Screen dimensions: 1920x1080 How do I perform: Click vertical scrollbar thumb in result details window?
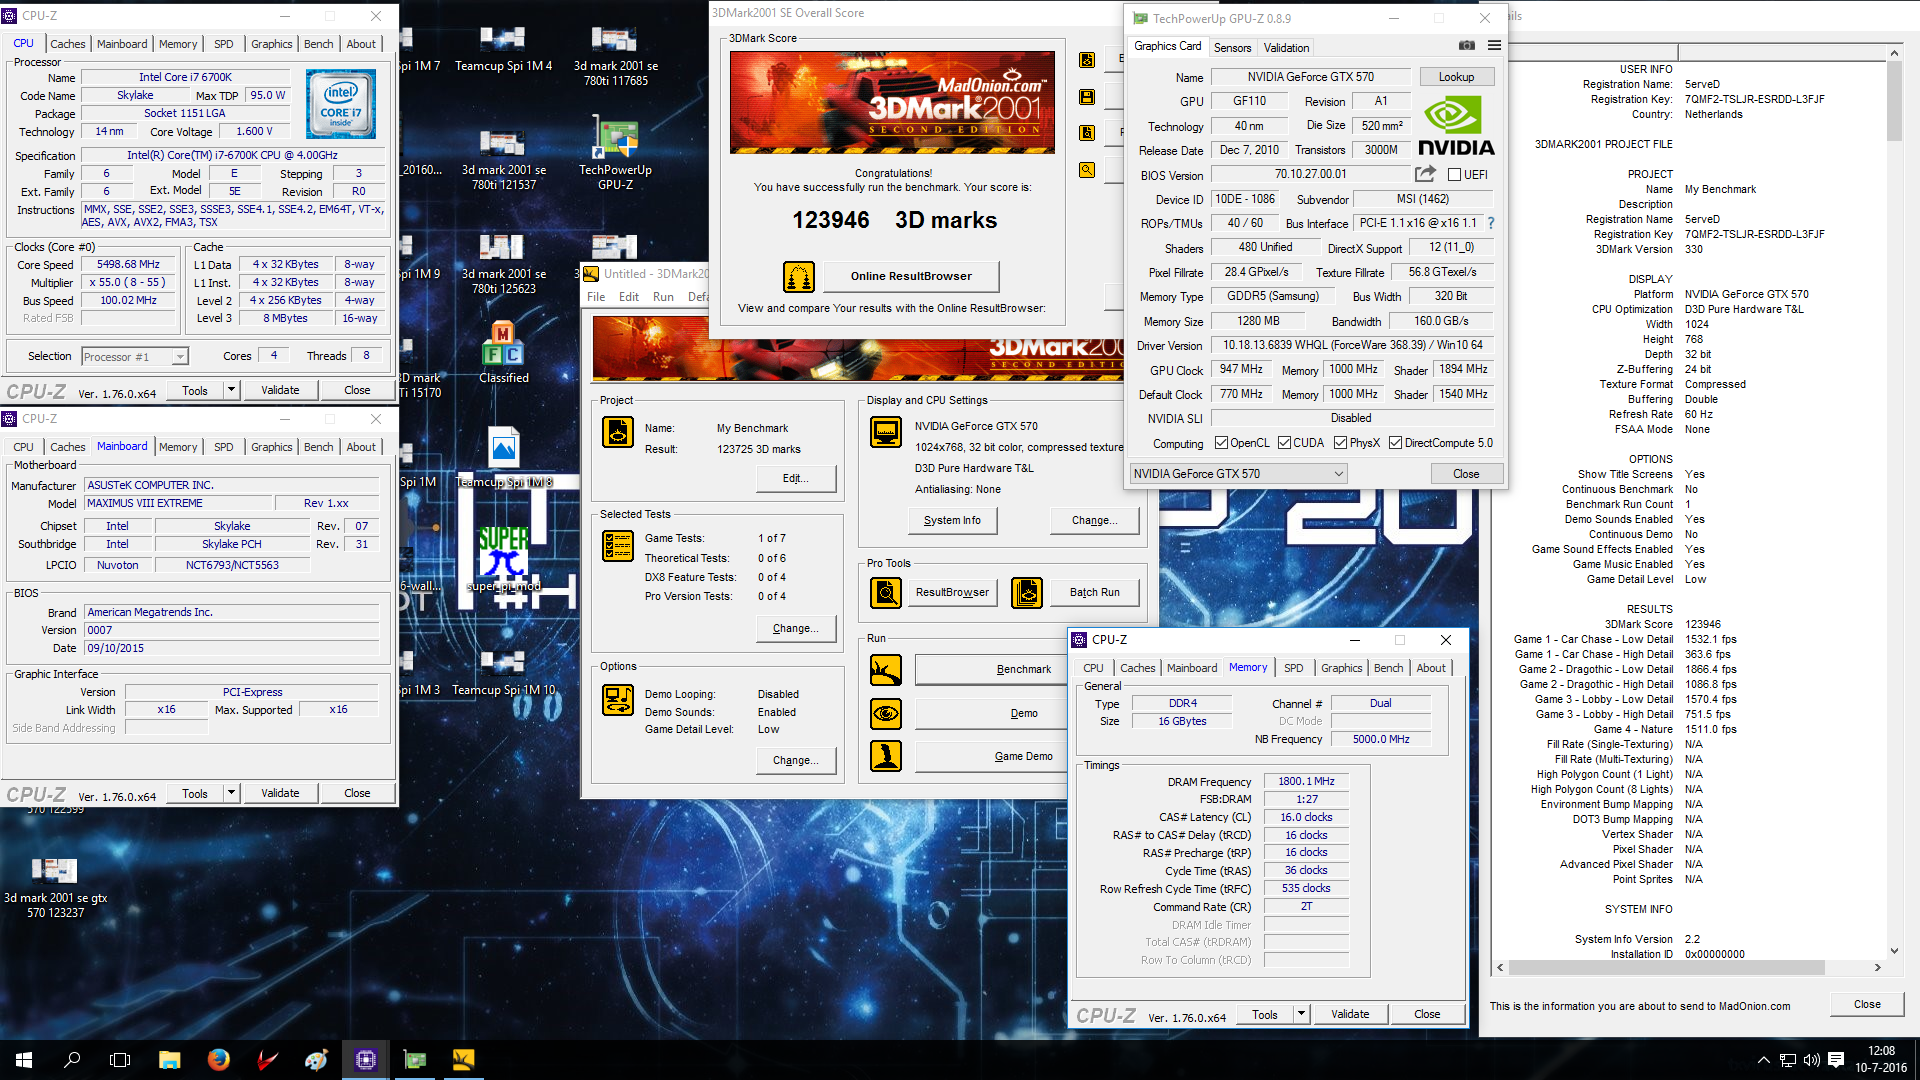pos(1894,101)
